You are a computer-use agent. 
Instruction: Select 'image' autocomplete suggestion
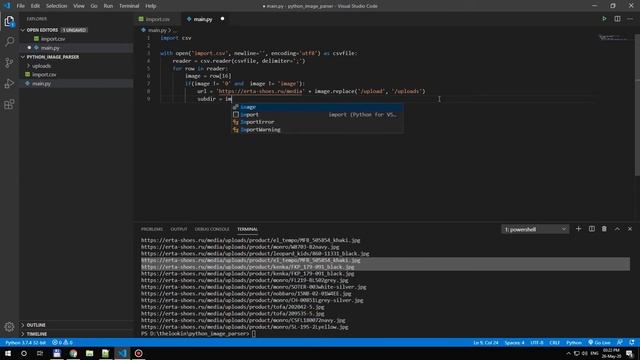point(318,107)
